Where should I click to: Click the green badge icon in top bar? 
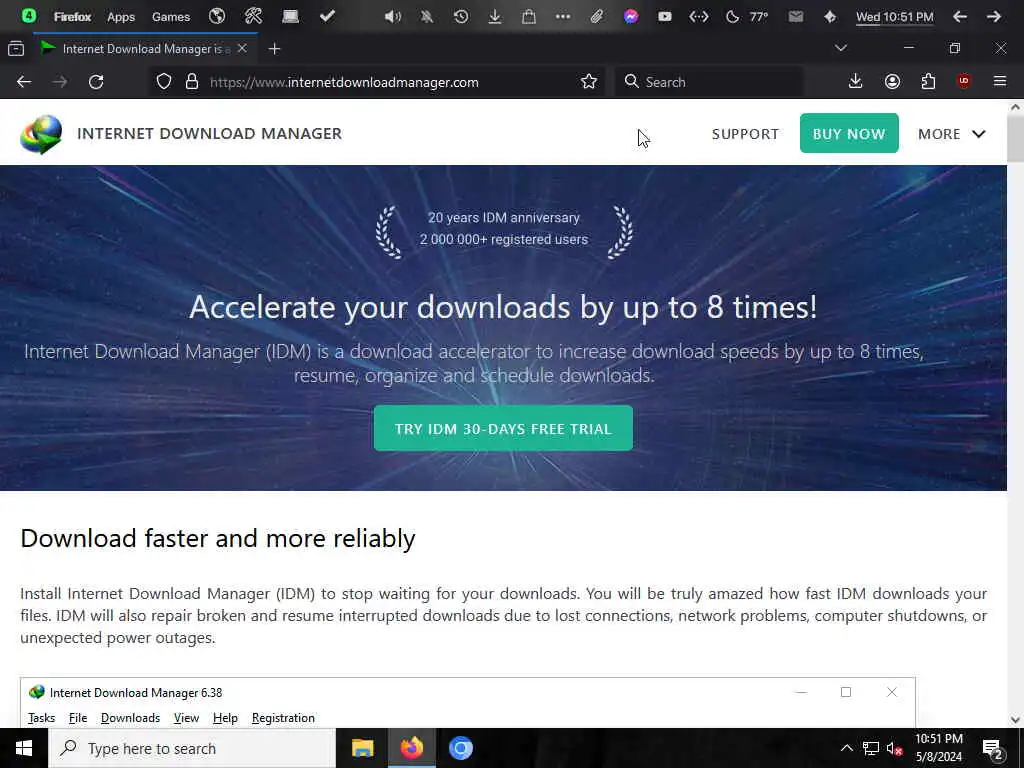point(29,16)
